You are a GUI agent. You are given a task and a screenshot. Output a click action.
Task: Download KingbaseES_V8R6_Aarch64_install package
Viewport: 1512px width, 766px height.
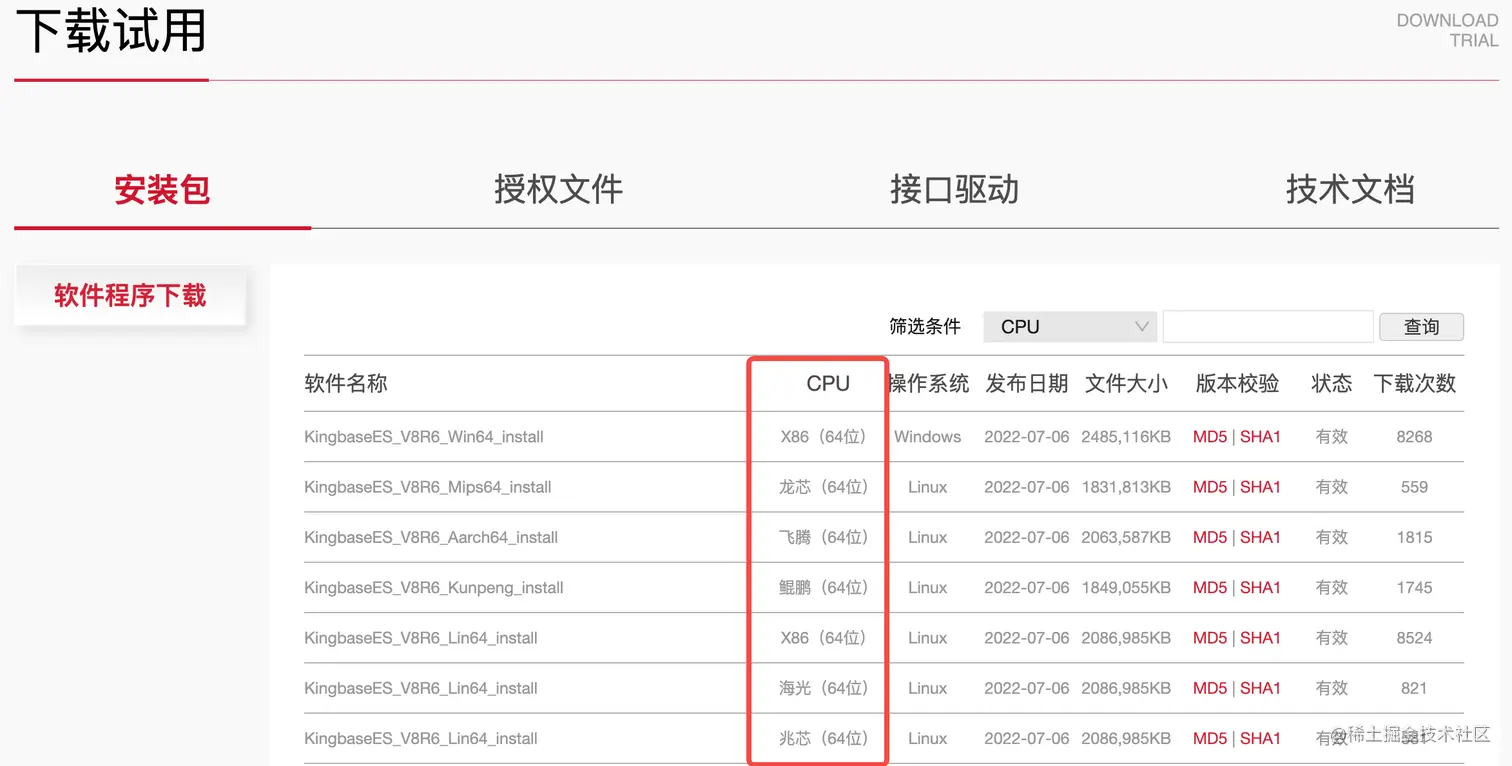pos(431,537)
